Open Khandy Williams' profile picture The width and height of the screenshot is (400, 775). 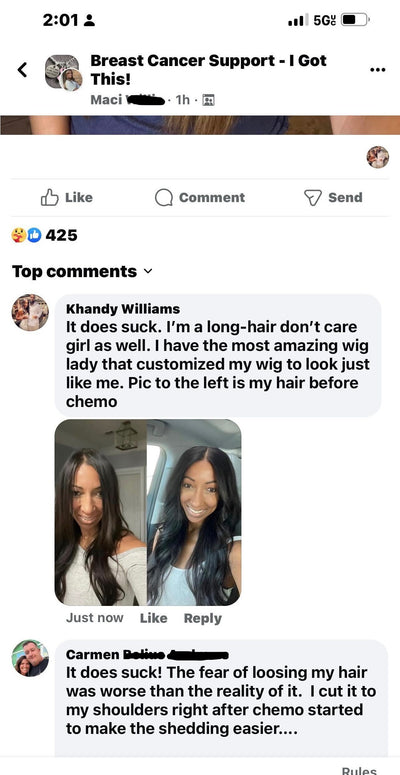[x=30, y=312]
